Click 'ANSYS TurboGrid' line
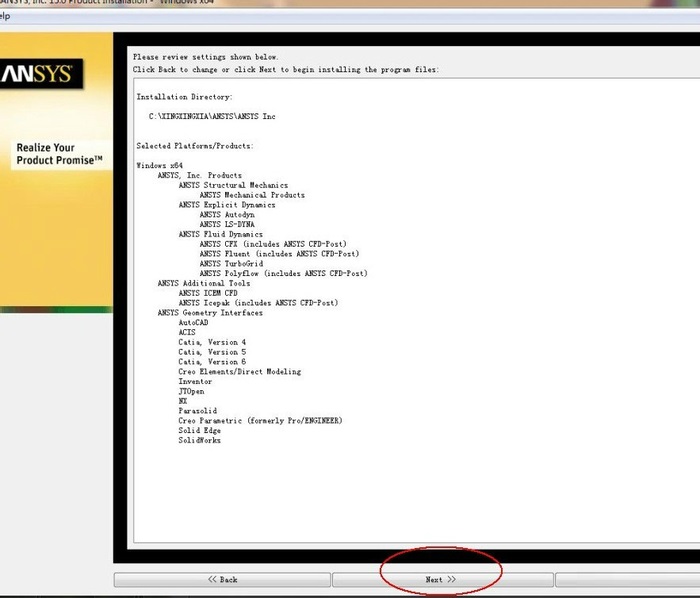The width and height of the screenshot is (700, 598). pyautogui.click(x=231, y=263)
